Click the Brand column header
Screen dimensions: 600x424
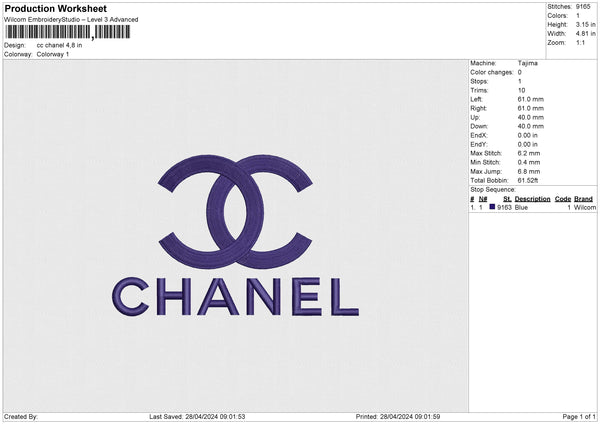pyautogui.click(x=584, y=199)
